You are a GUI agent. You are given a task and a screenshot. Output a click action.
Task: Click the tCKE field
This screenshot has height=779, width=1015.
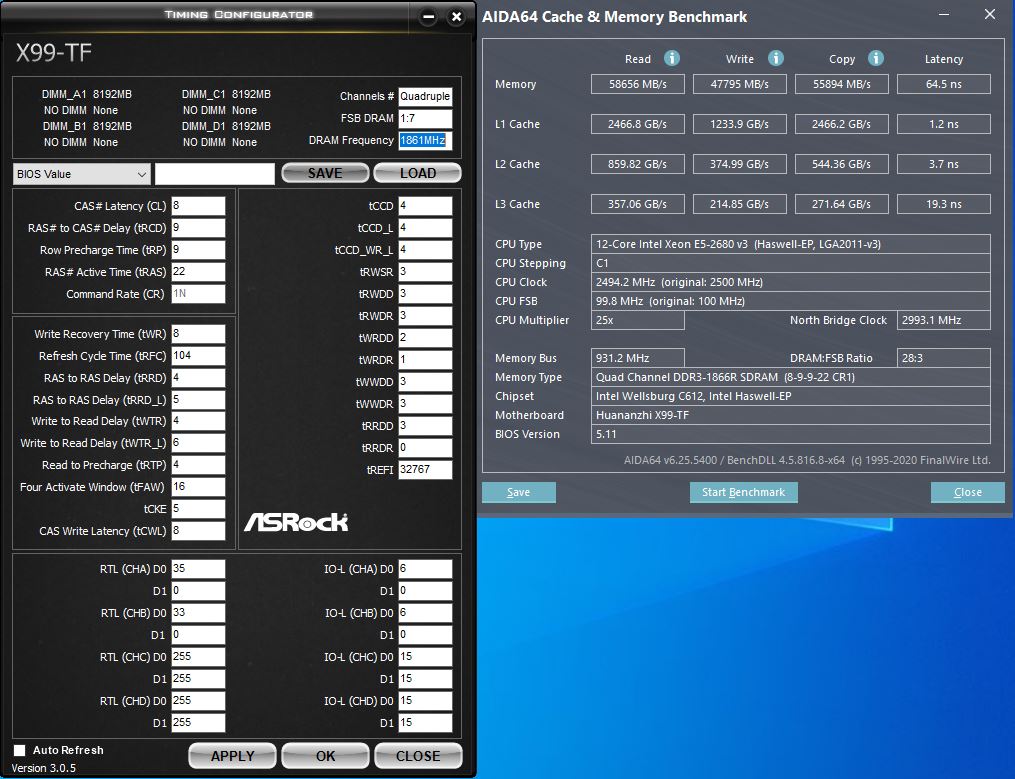[198, 509]
